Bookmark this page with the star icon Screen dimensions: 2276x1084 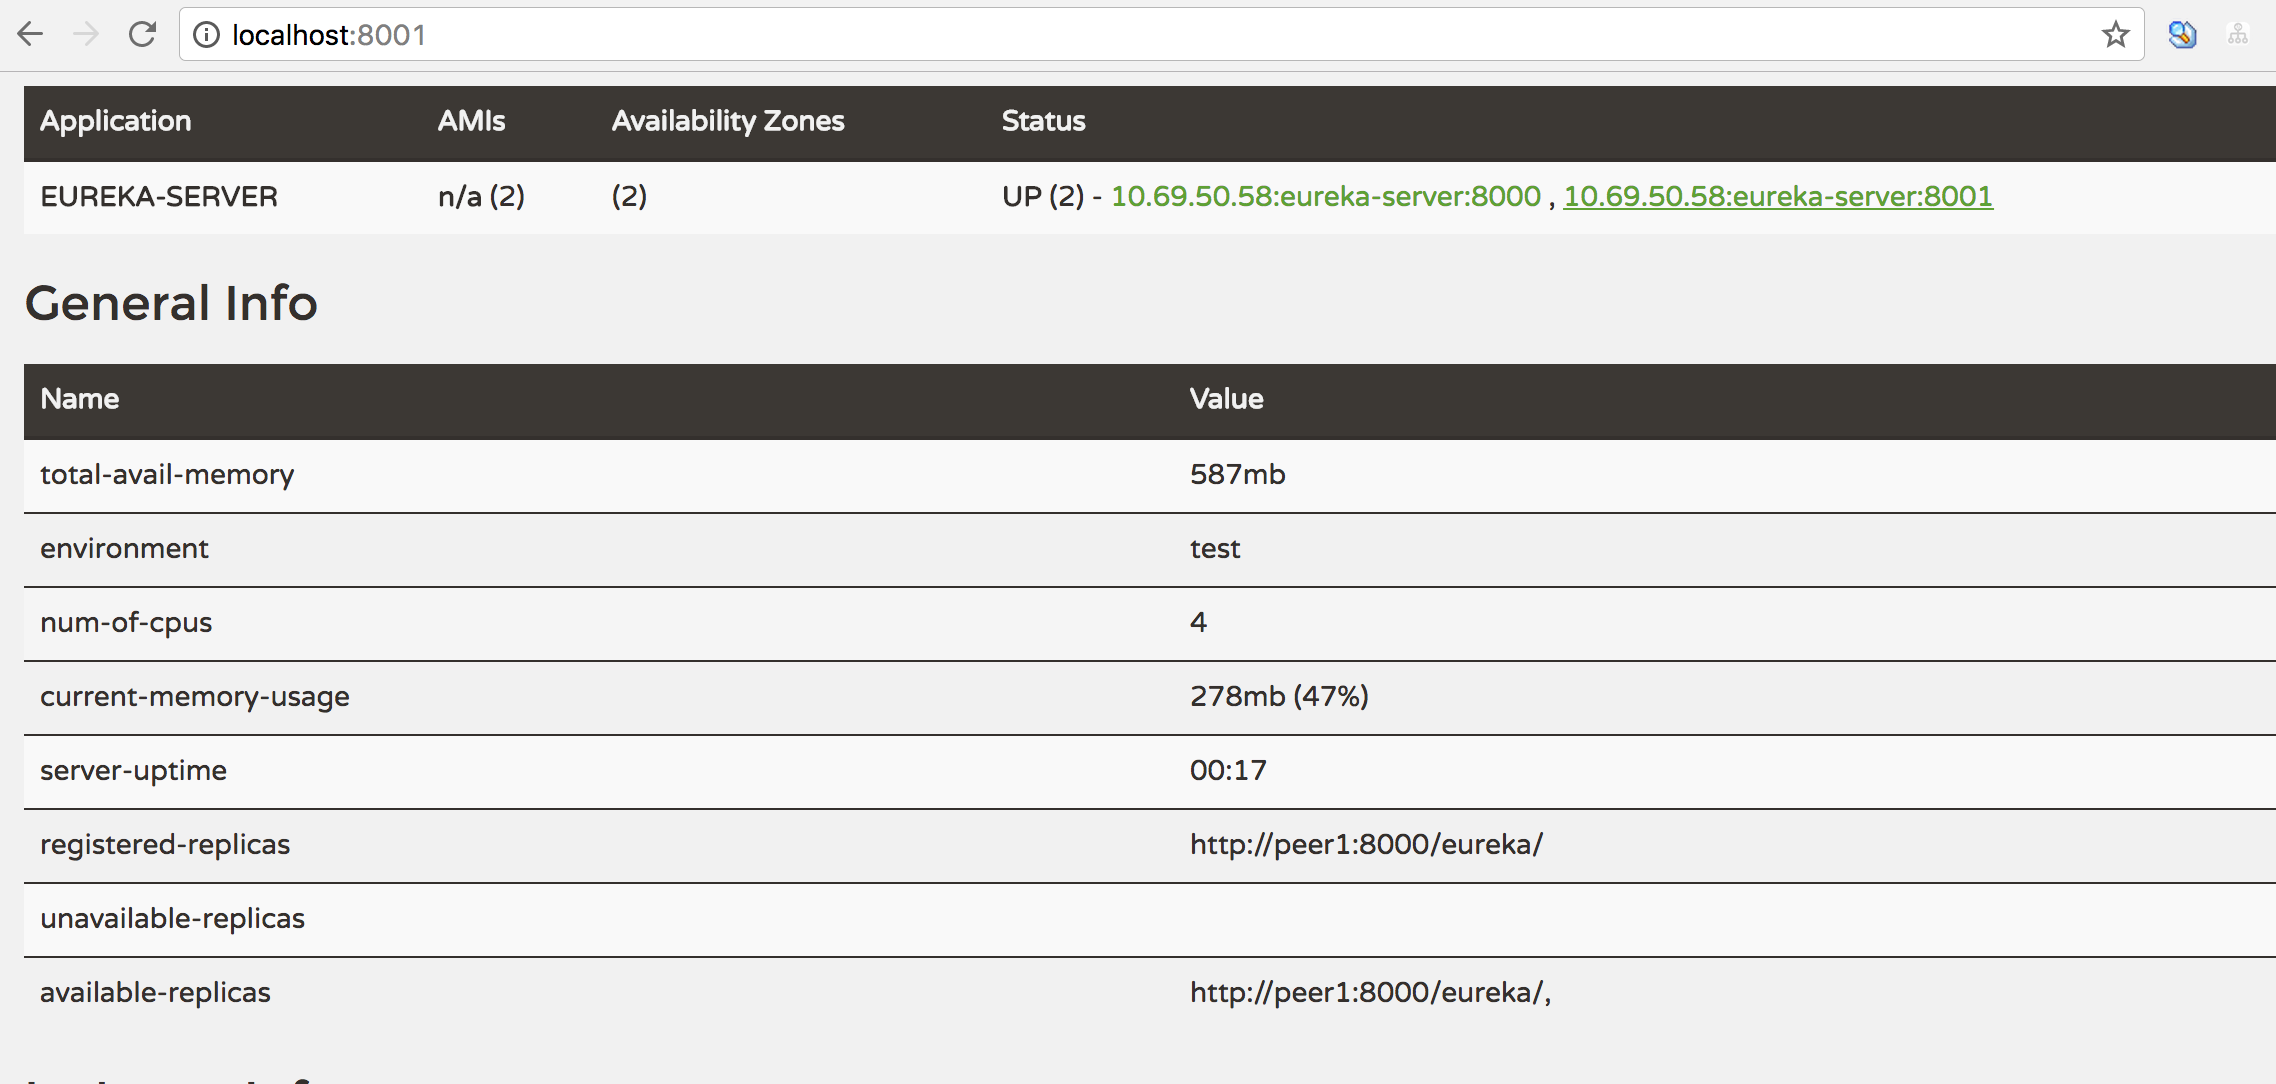tap(2115, 35)
